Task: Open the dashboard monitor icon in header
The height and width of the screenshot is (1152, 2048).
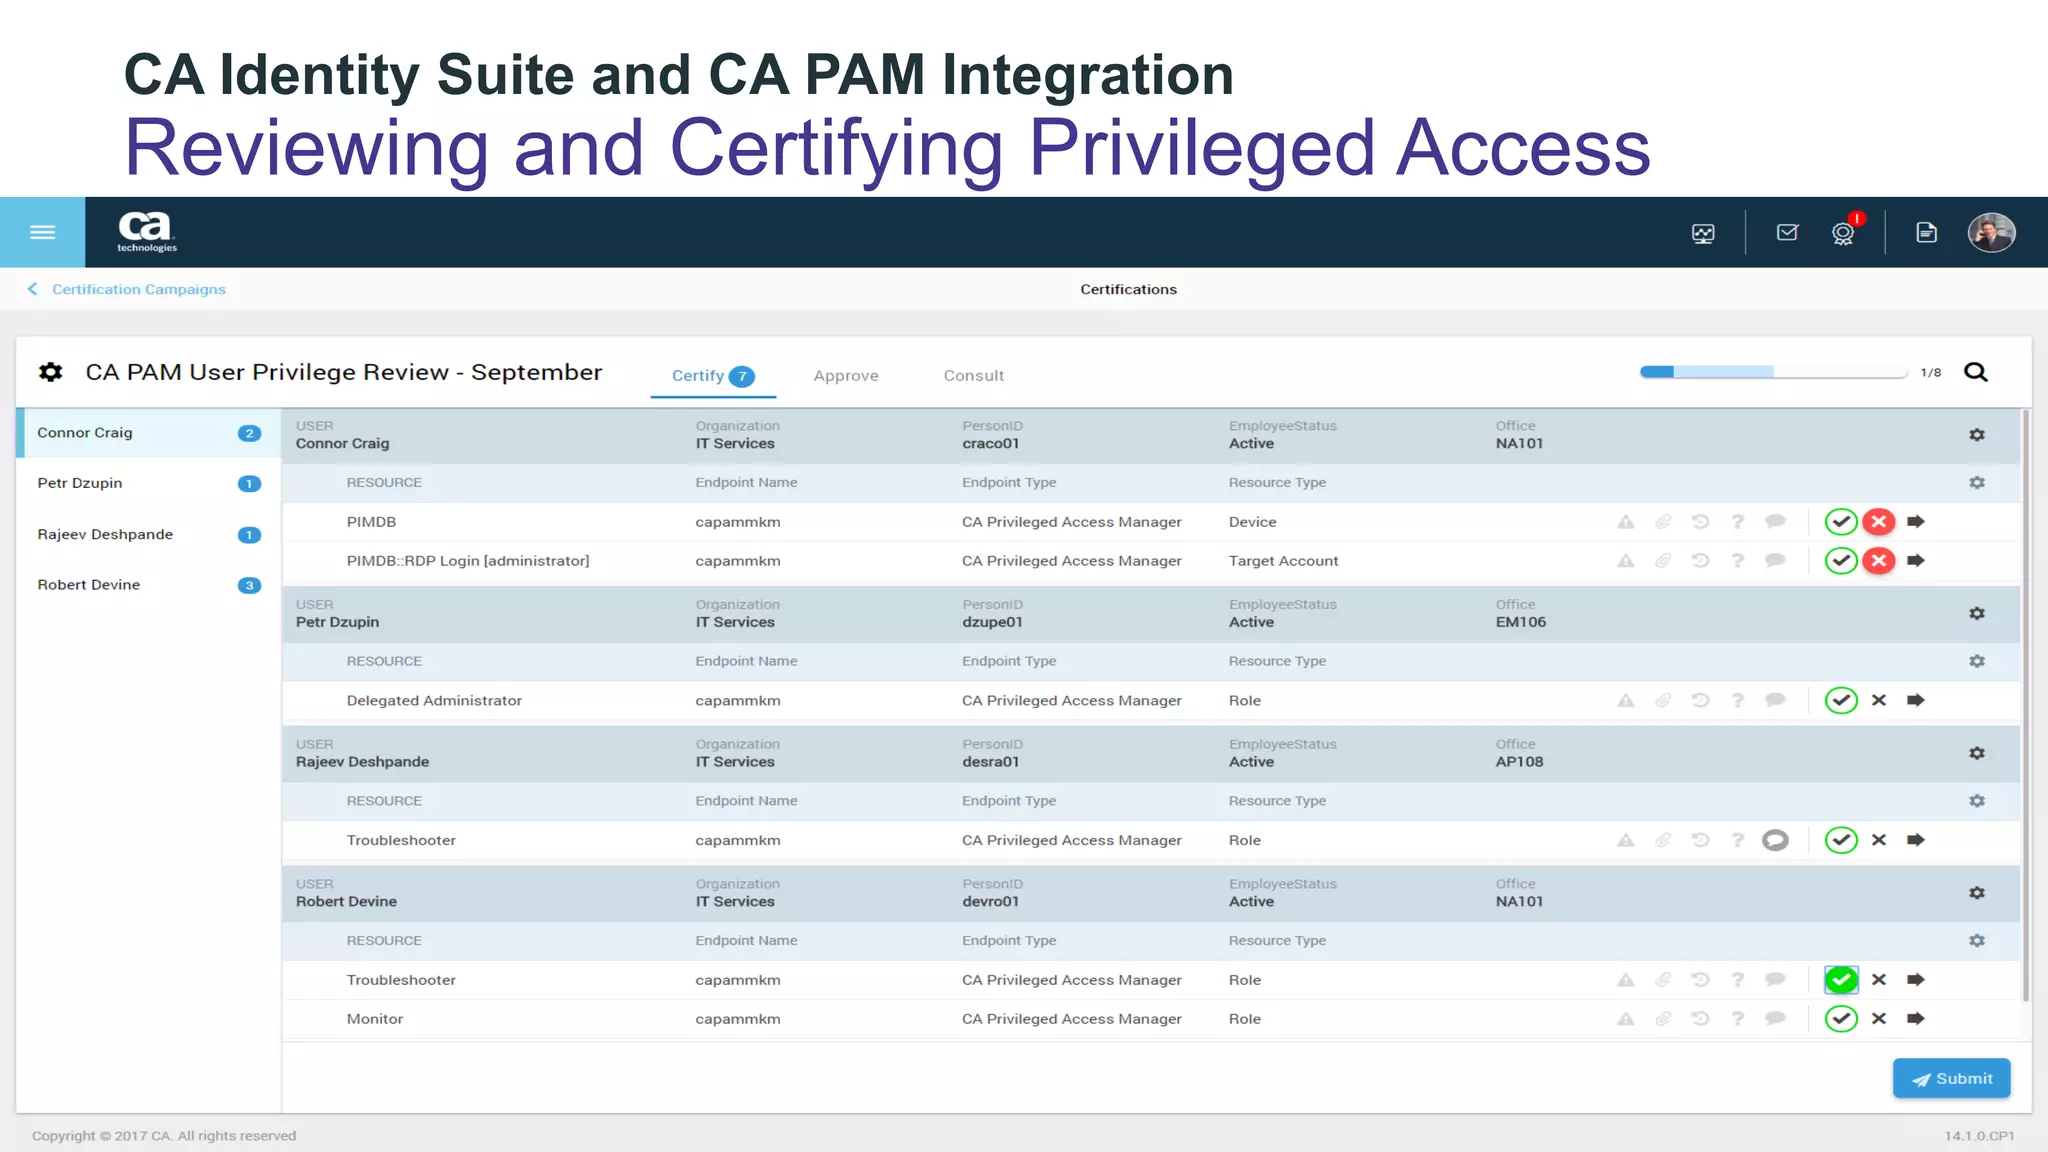Action: [x=1703, y=233]
